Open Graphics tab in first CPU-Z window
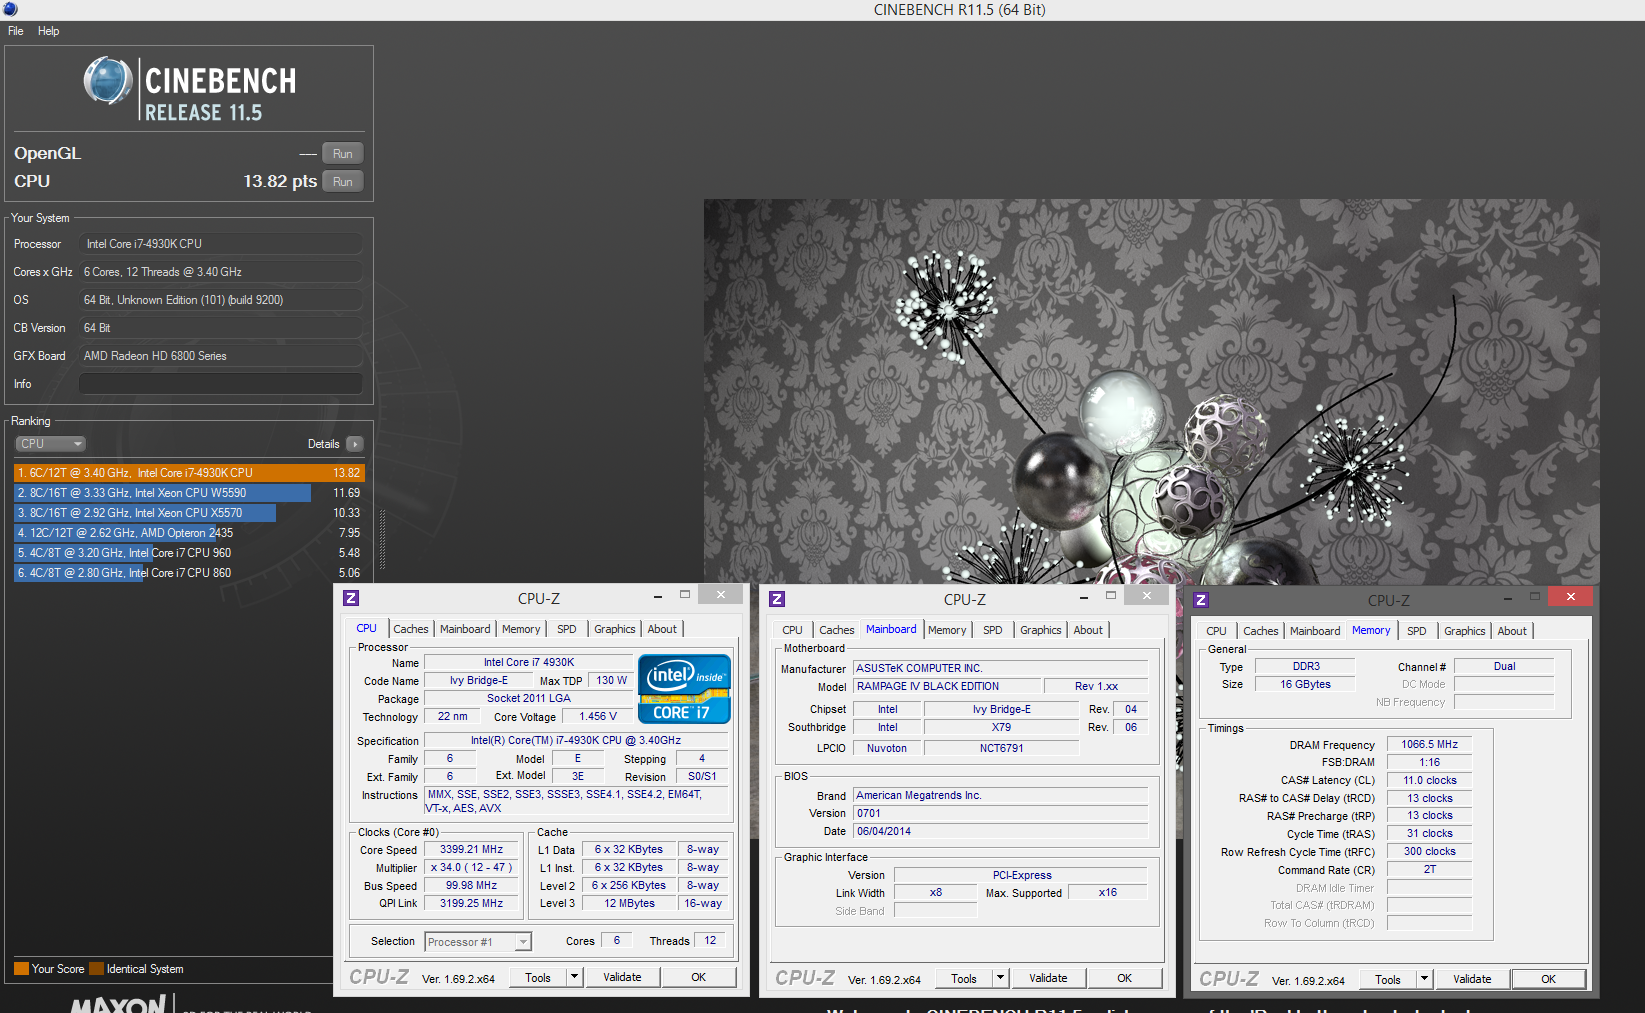1645x1013 pixels. pos(615,629)
